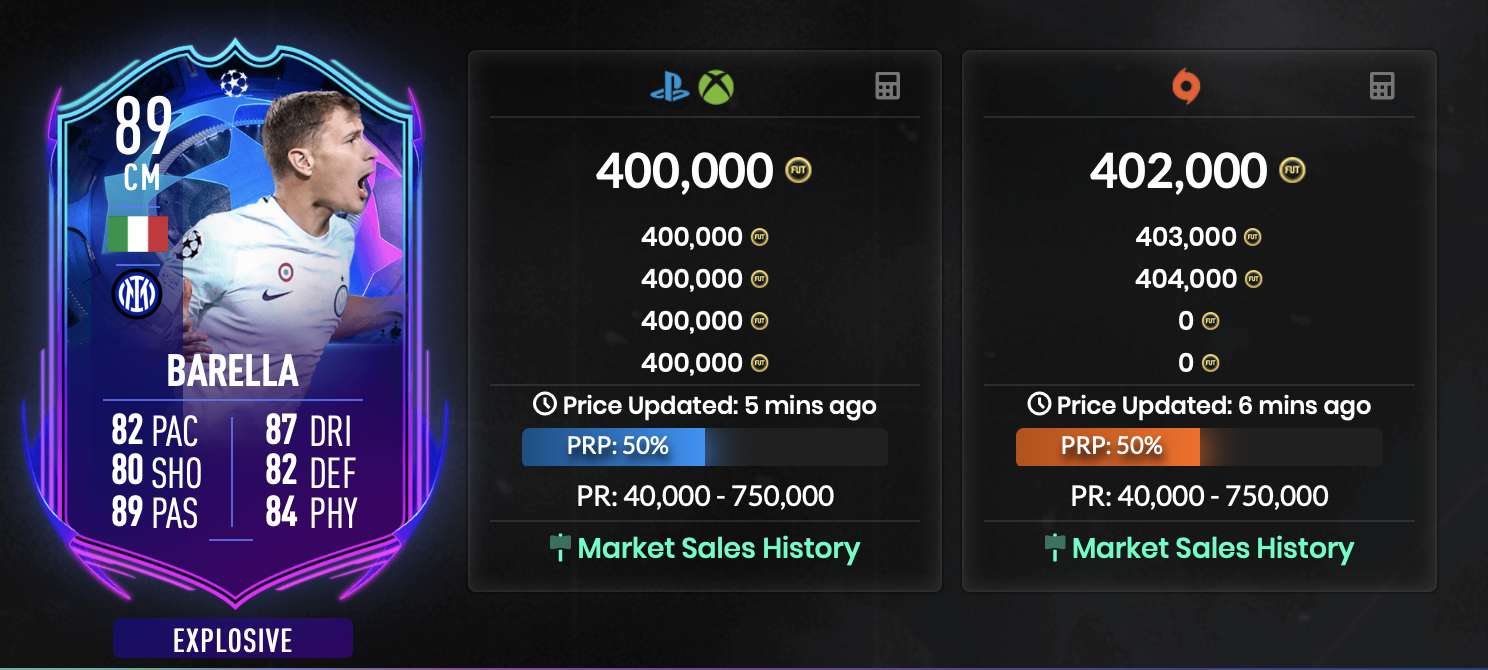Click the blue PRP 50% progress bar
The image size is (1488, 670).
613,447
